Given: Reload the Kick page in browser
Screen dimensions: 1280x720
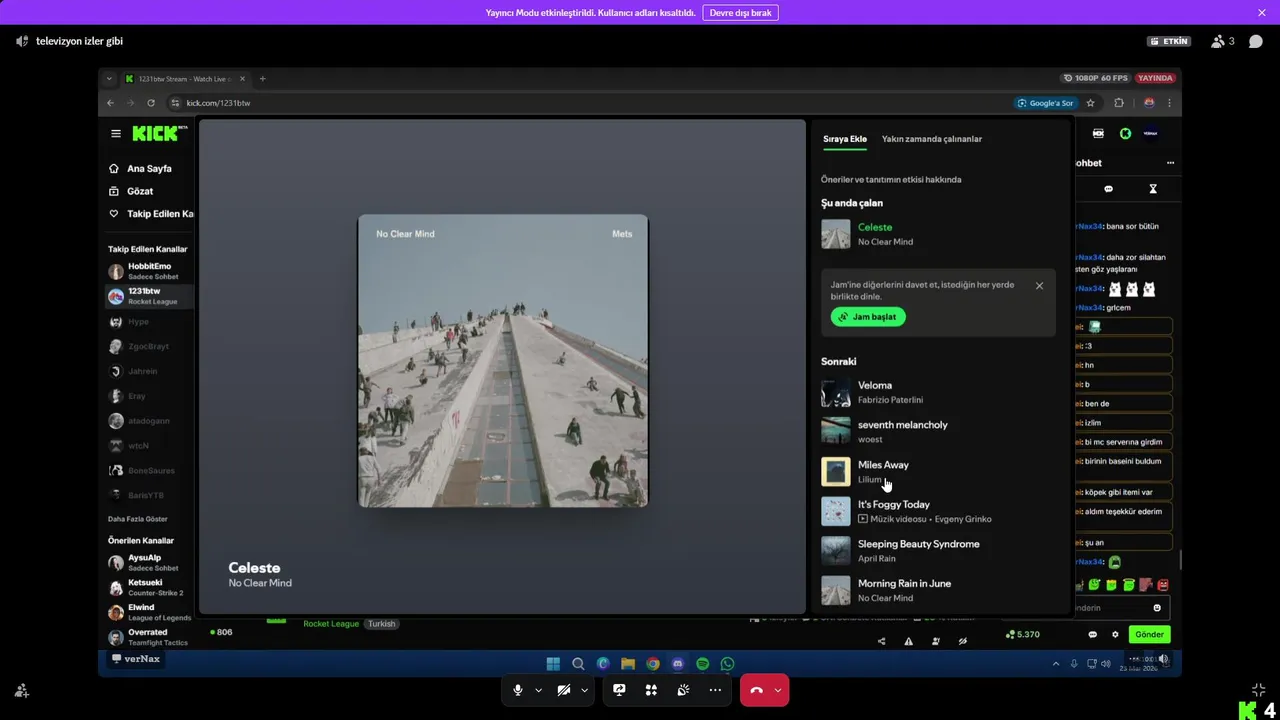Looking at the screenshot, I should tap(151, 103).
